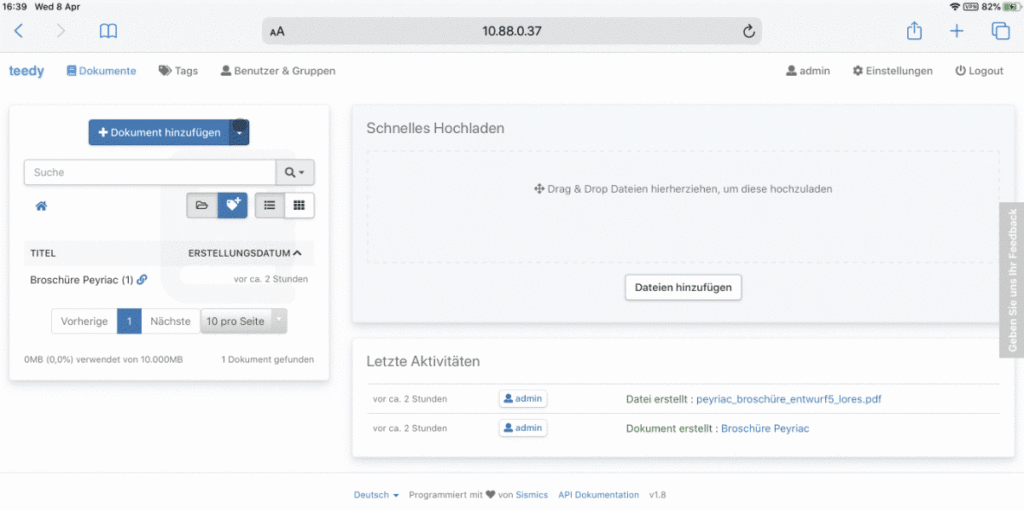
Task: Click Logout
Action: 979,71
